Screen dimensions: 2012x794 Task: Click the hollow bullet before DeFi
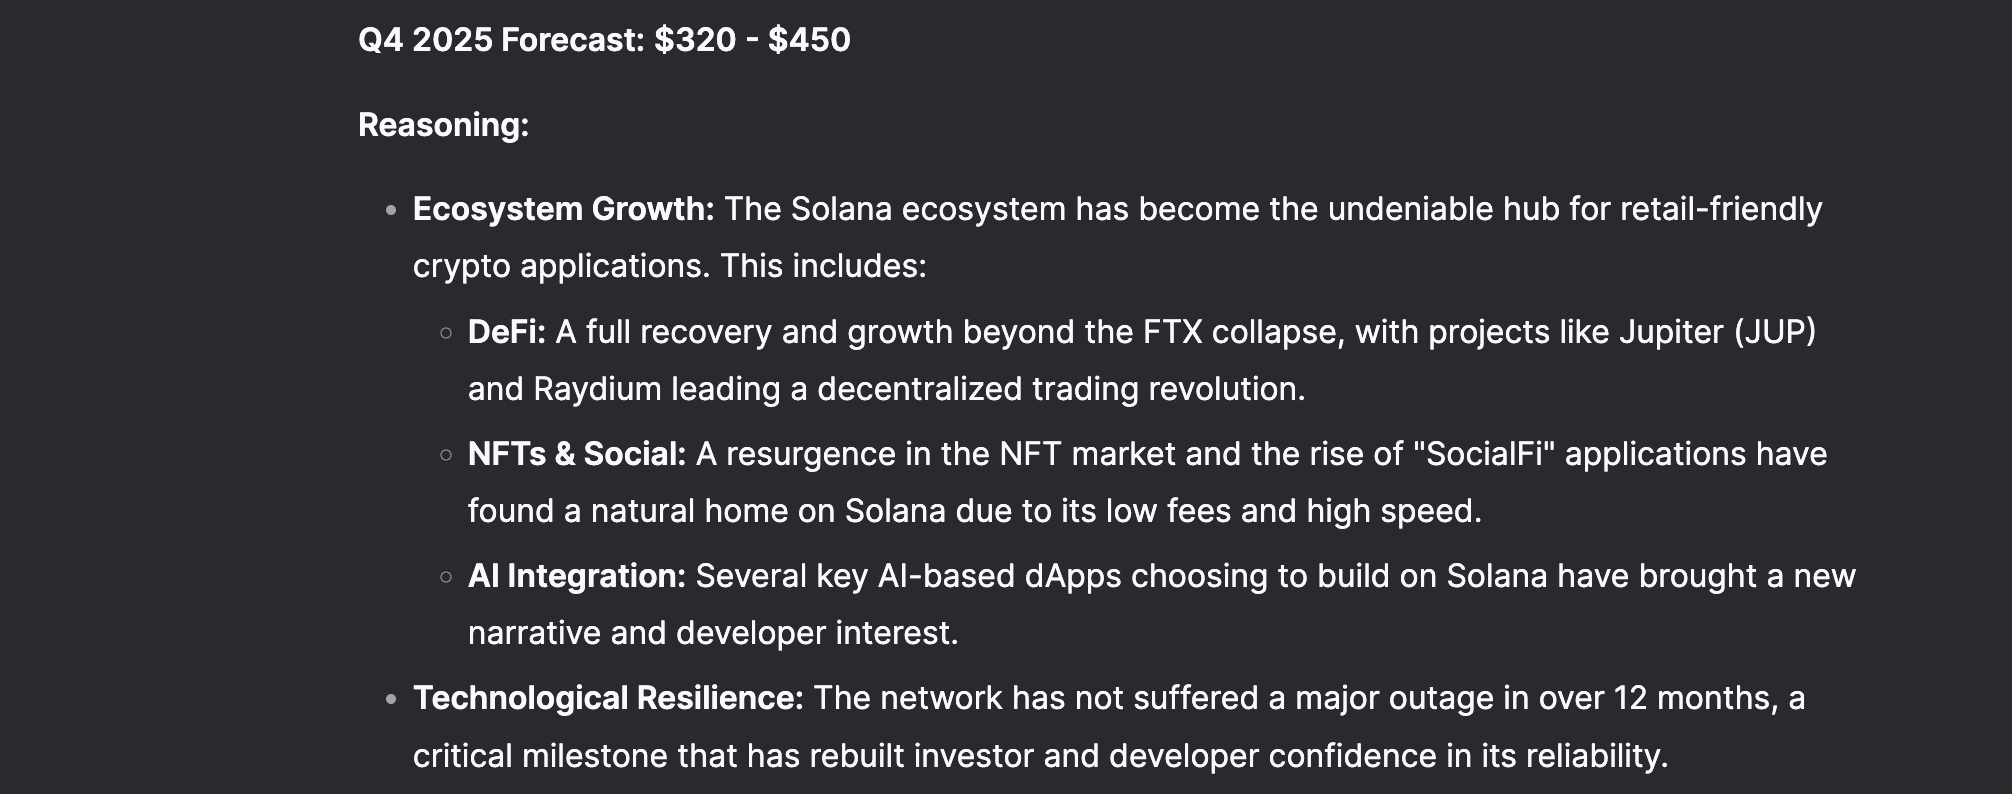(x=446, y=333)
